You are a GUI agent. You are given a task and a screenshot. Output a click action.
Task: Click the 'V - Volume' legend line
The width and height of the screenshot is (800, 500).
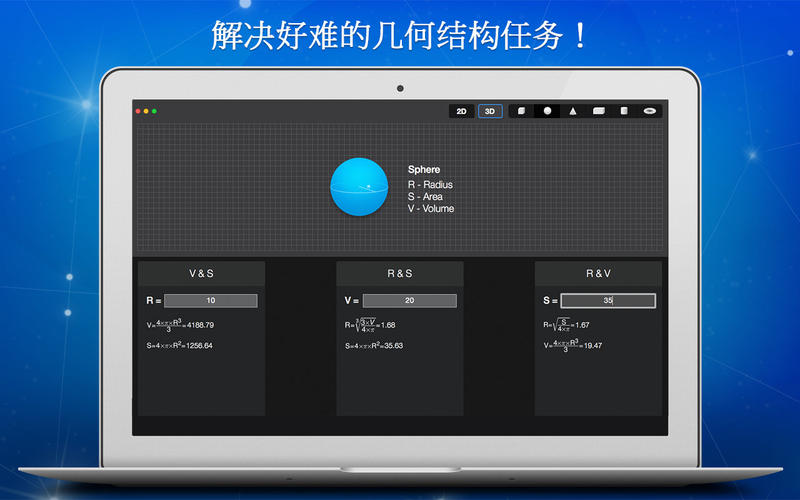click(x=431, y=209)
